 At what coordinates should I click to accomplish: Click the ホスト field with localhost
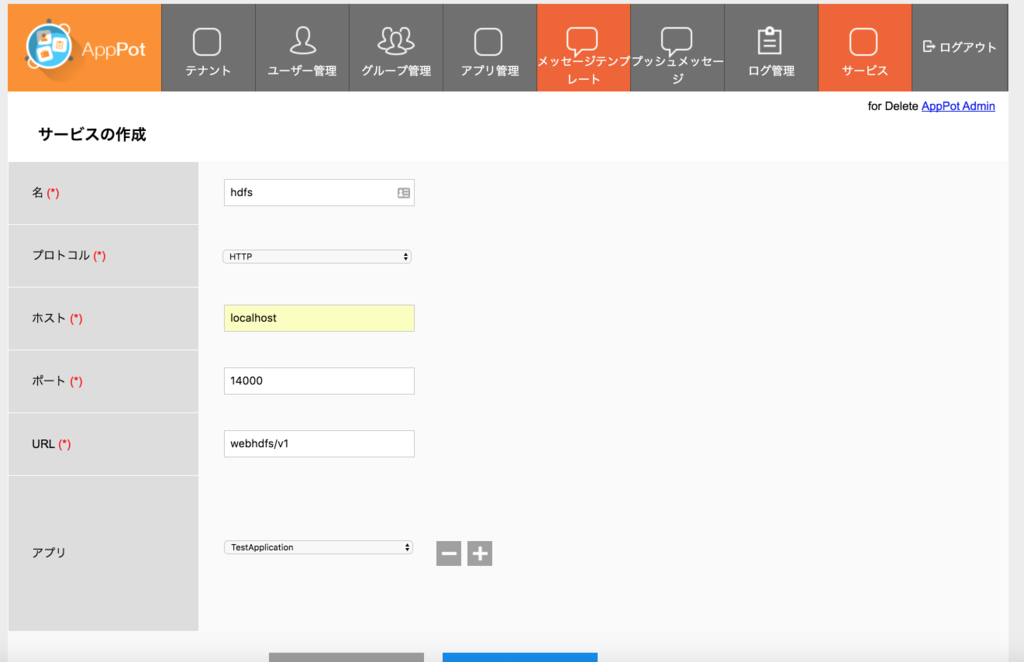(x=319, y=318)
